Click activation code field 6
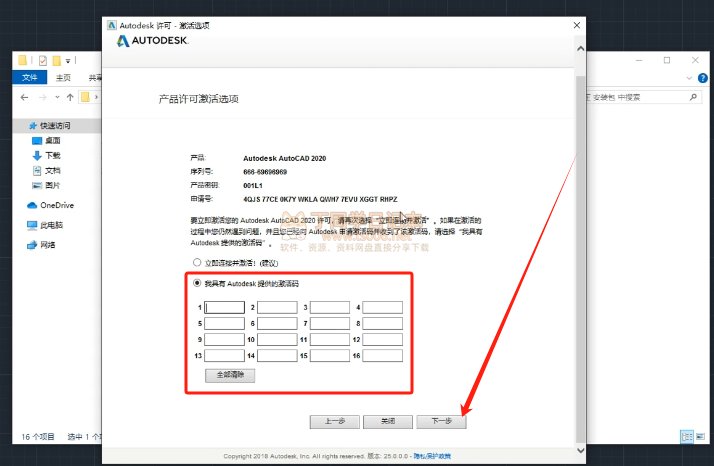 pos(277,323)
